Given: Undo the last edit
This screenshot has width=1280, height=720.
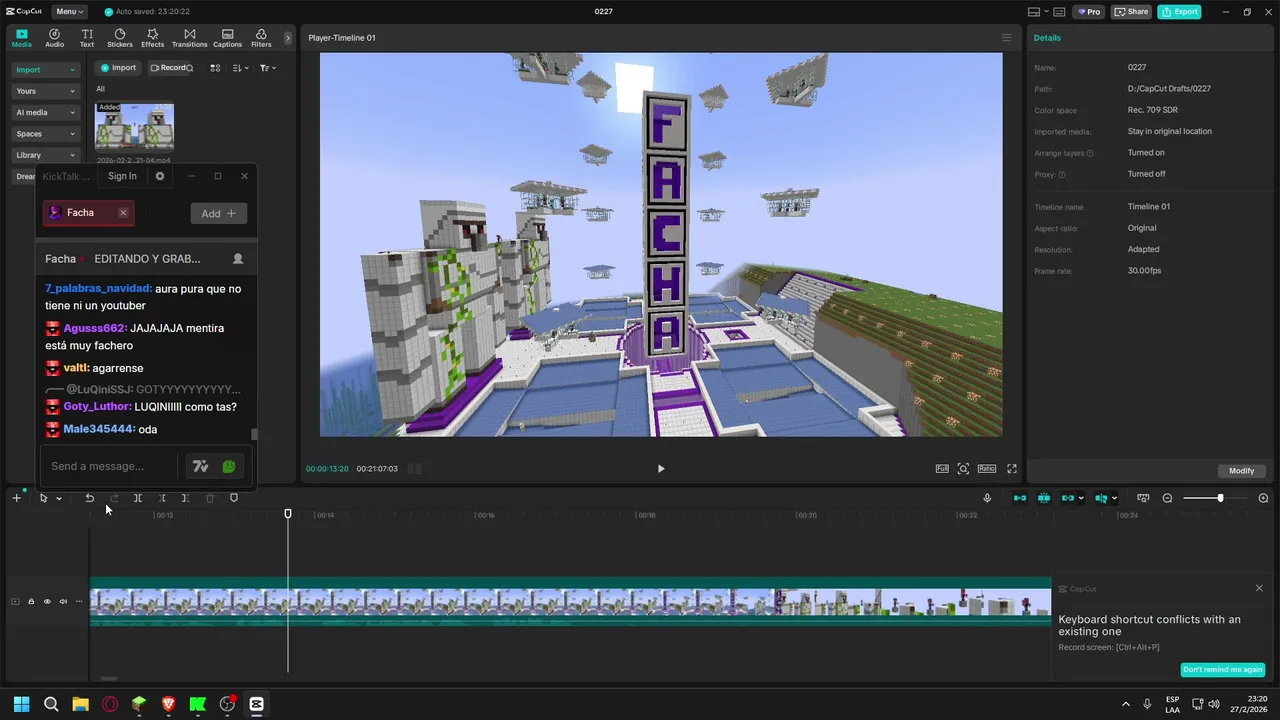Looking at the screenshot, I should (x=89, y=498).
